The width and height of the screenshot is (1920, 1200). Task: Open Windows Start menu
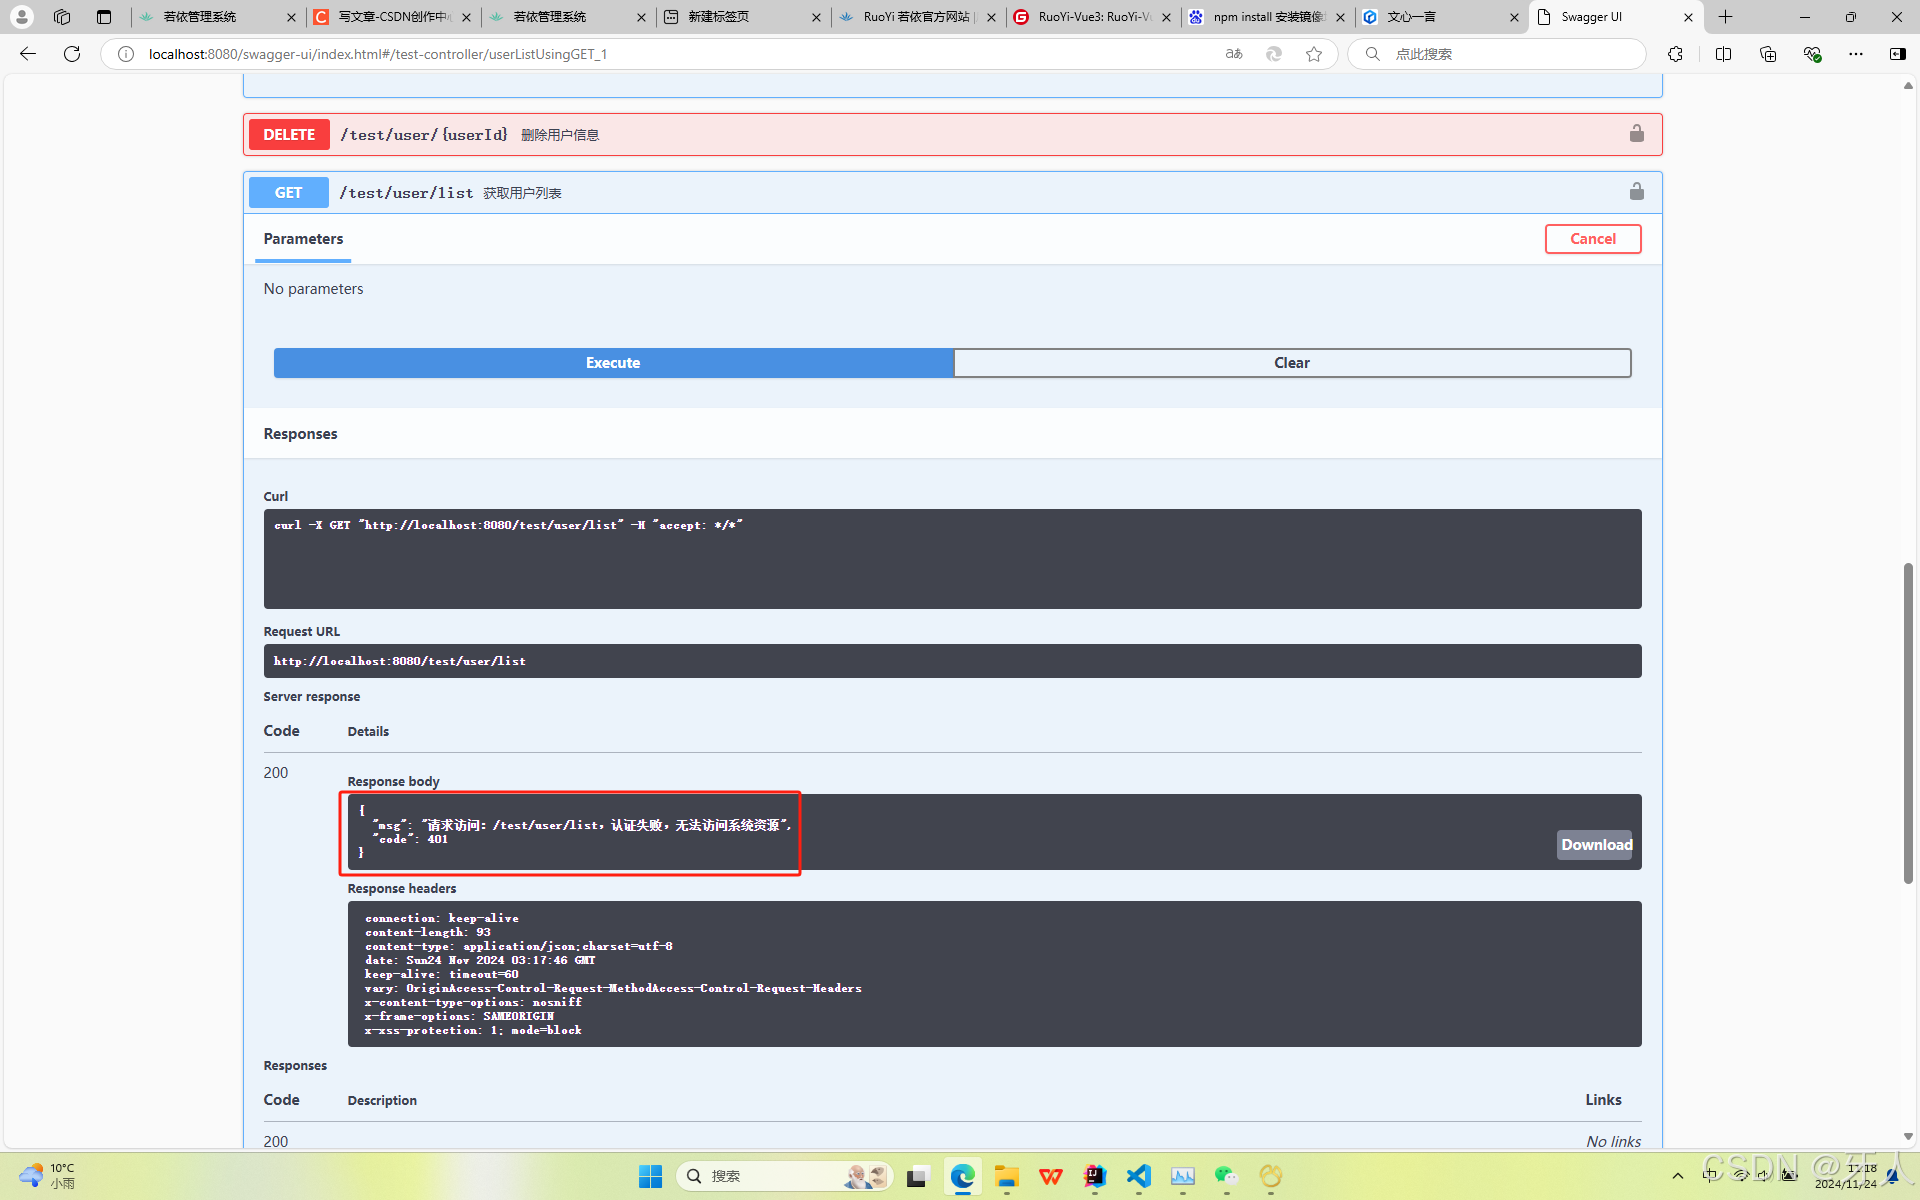click(x=650, y=1176)
